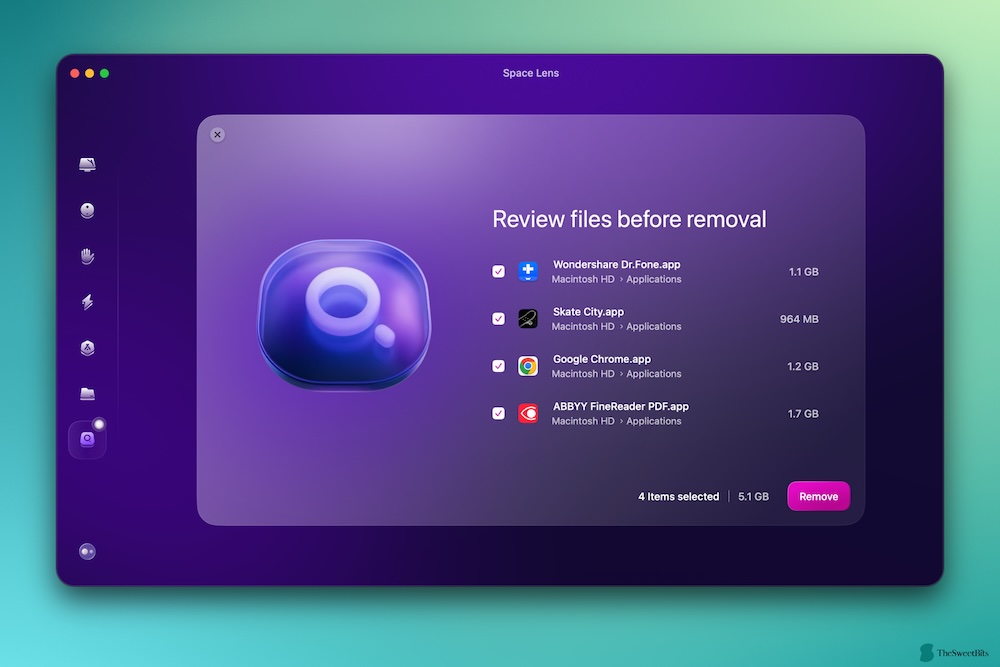Open the Protection hand sidebar icon
This screenshot has height=667, width=1000.
87,256
